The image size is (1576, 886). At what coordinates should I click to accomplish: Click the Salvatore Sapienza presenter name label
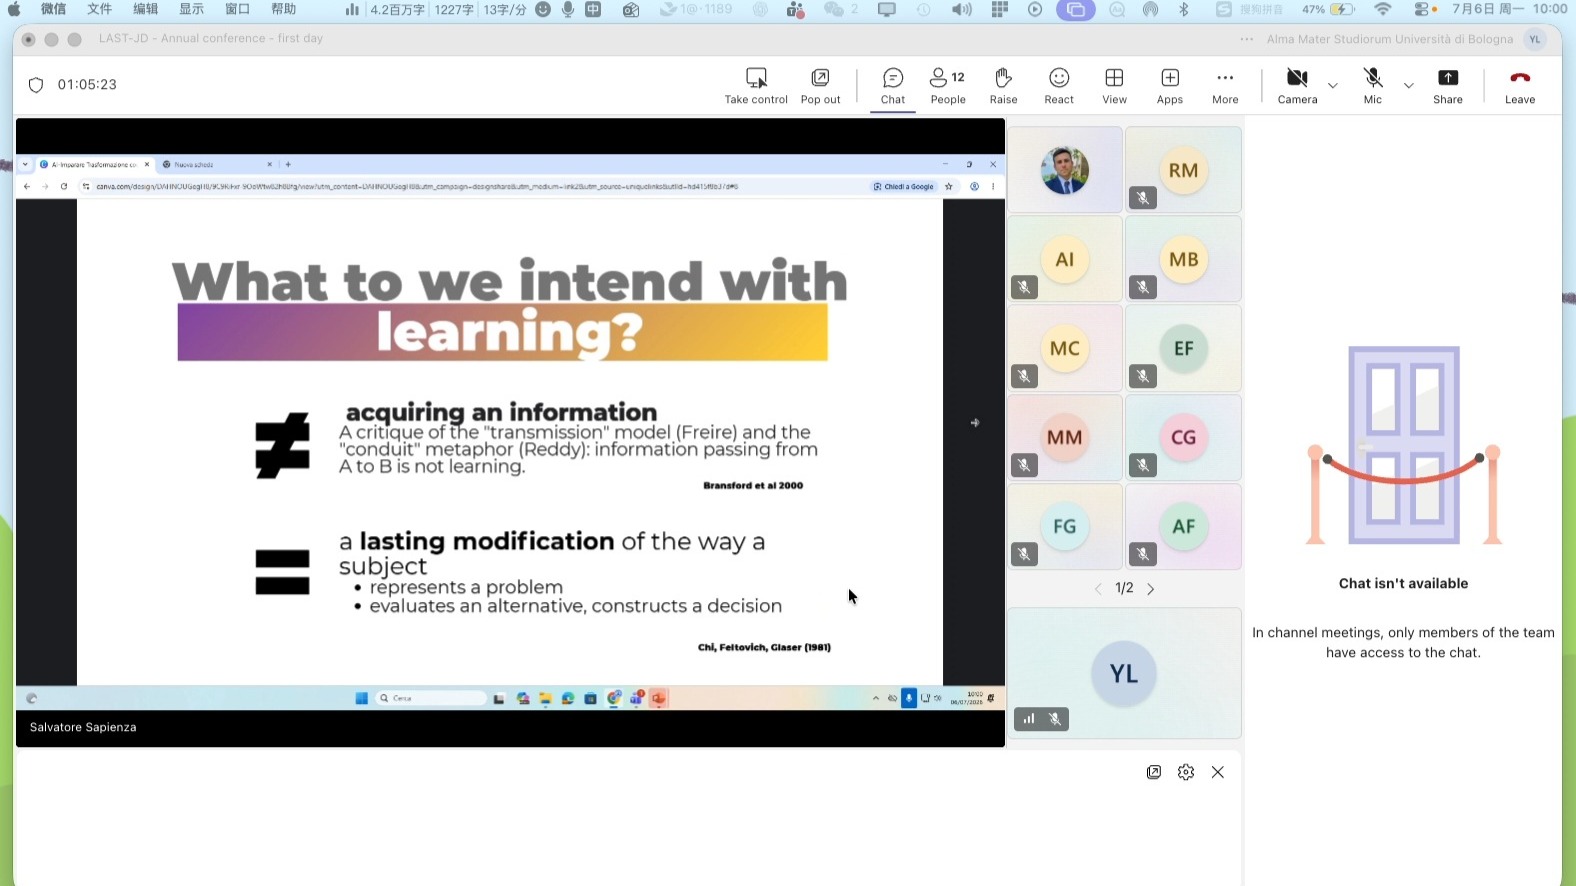83,727
